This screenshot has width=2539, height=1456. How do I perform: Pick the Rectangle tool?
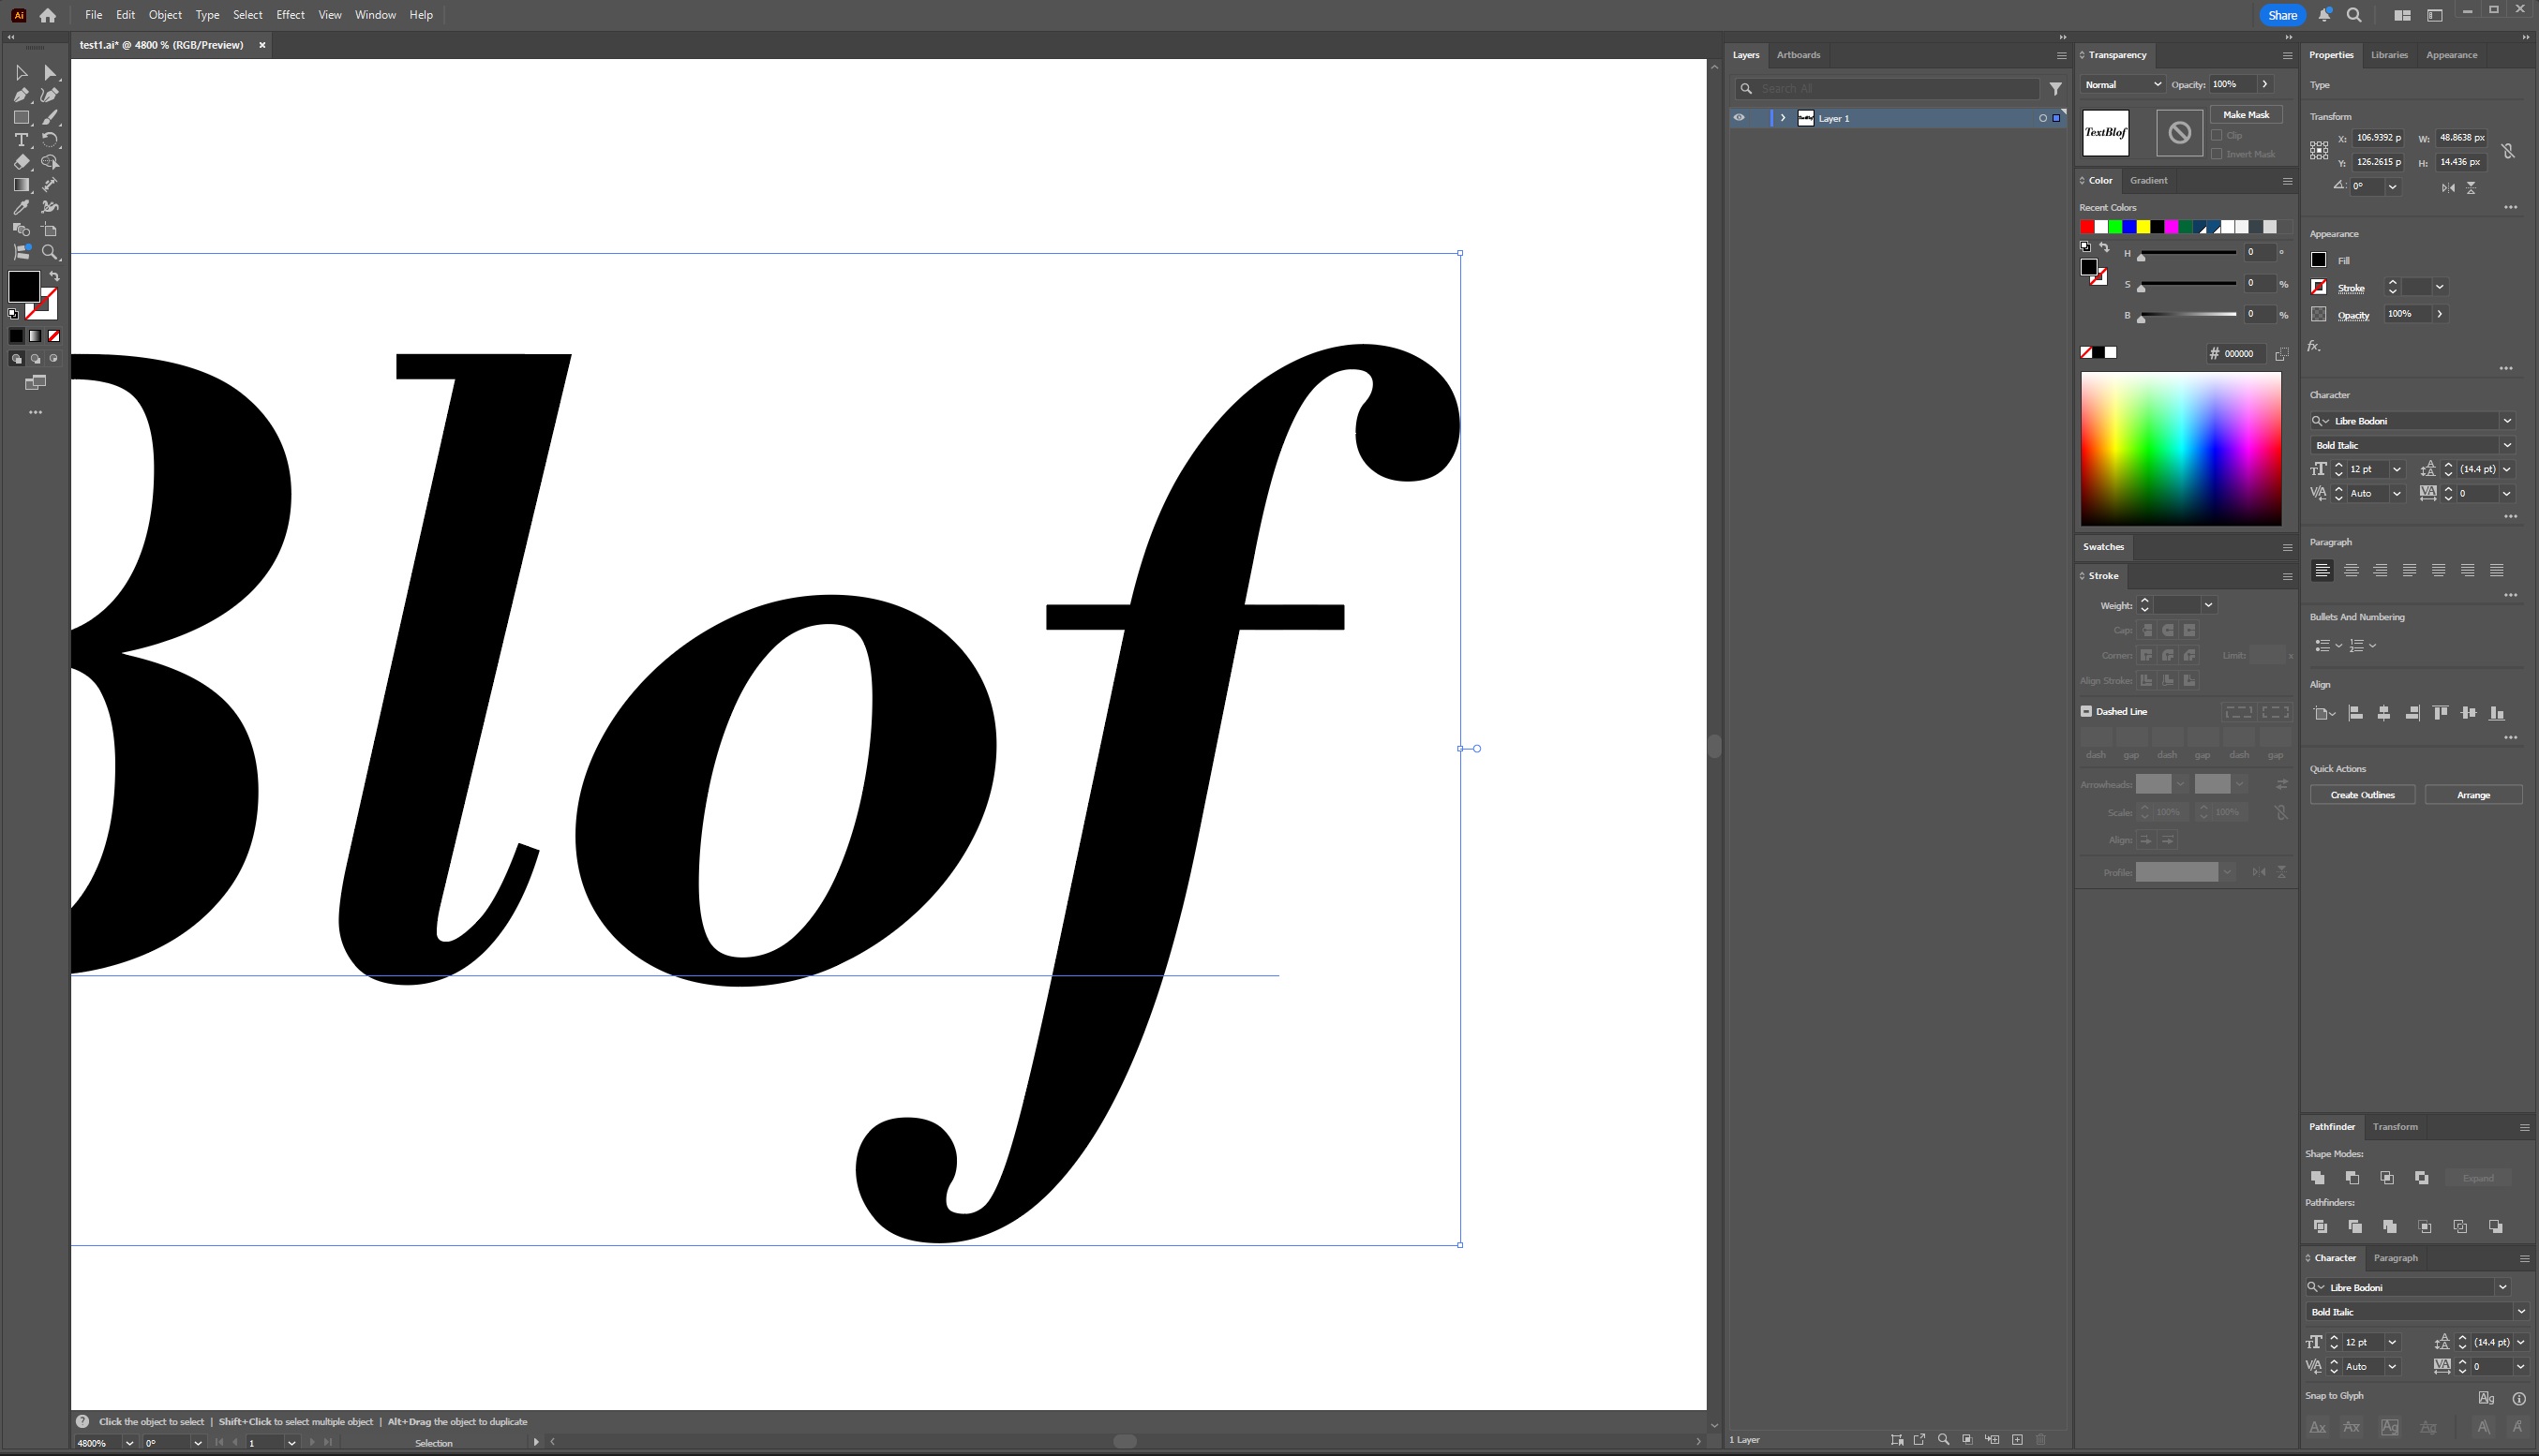pyautogui.click(x=21, y=117)
